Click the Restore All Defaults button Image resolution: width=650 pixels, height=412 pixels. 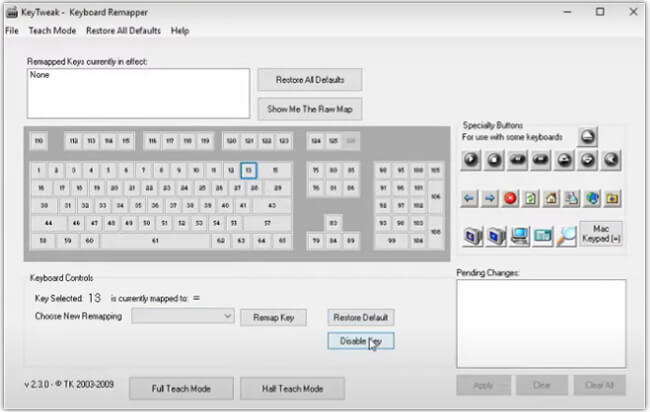click(310, 80)
